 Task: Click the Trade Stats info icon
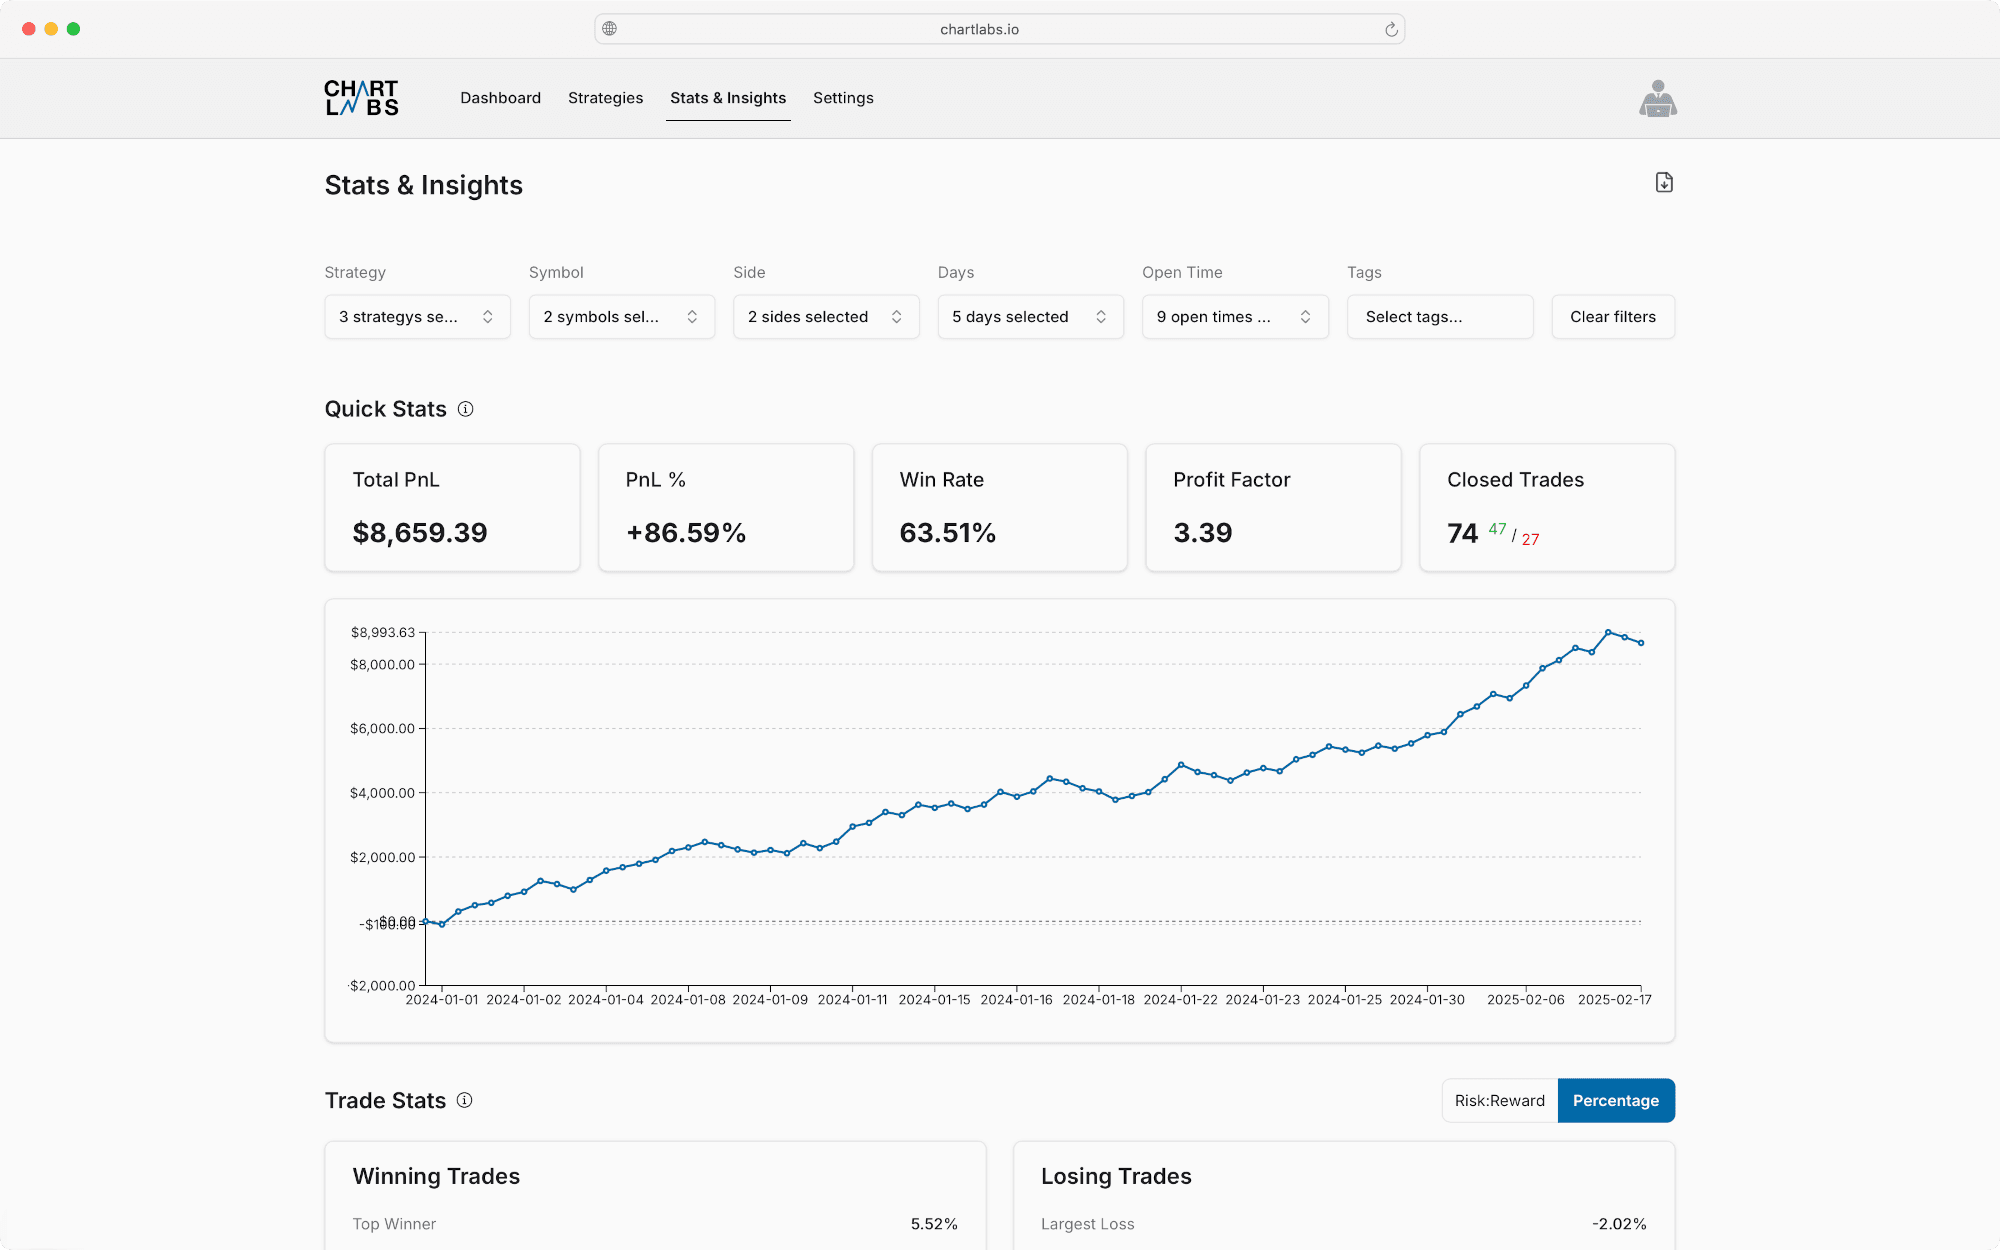pos(464,1100)
